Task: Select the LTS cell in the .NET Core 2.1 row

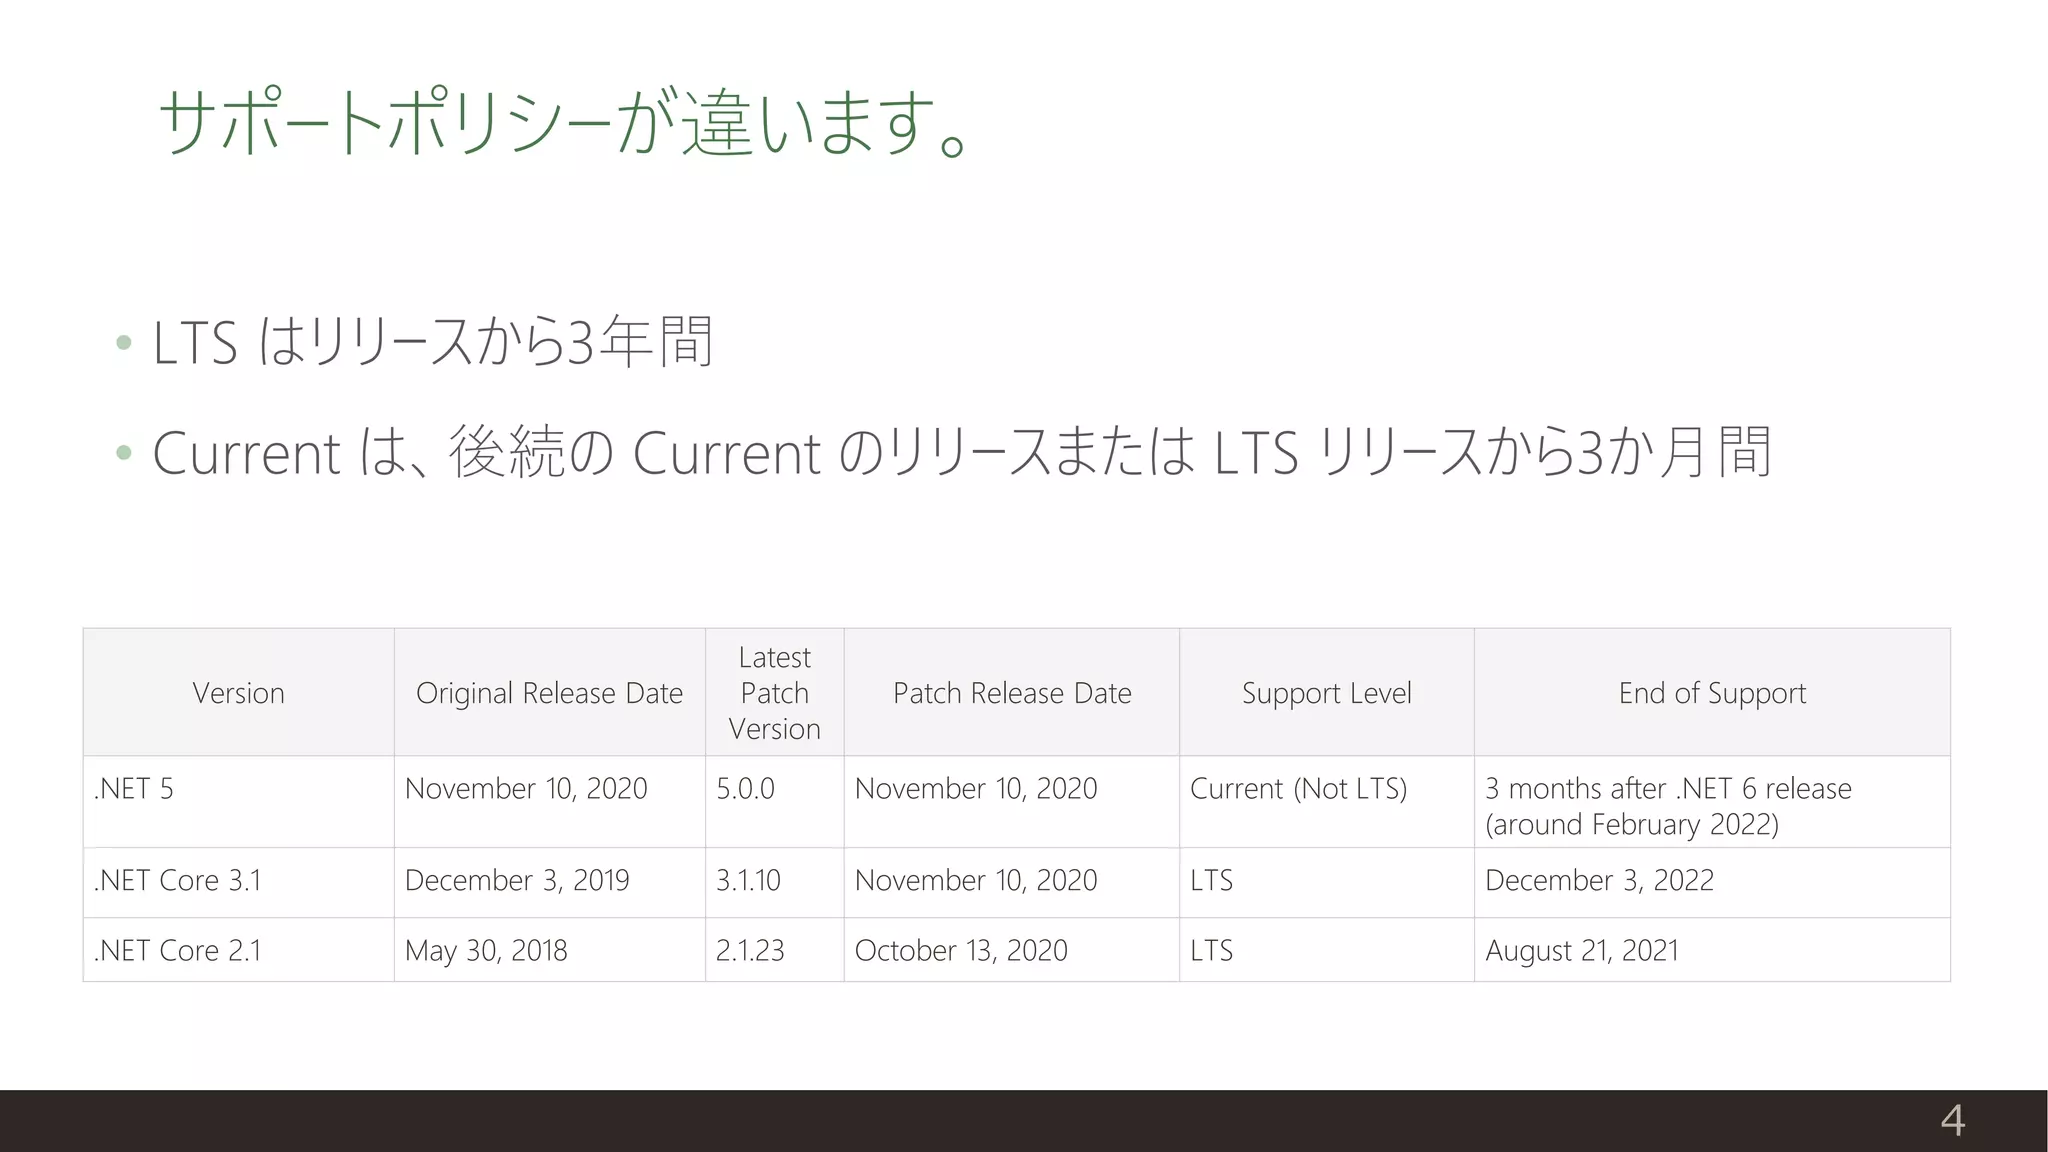Action: pyautogui.click(x=1327, y=950)
